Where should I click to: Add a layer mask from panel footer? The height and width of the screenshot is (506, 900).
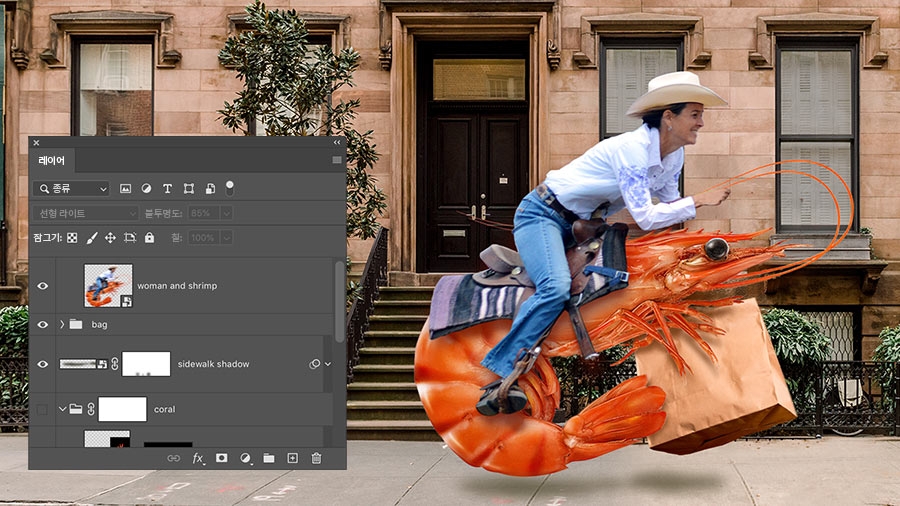pos(221,458)
